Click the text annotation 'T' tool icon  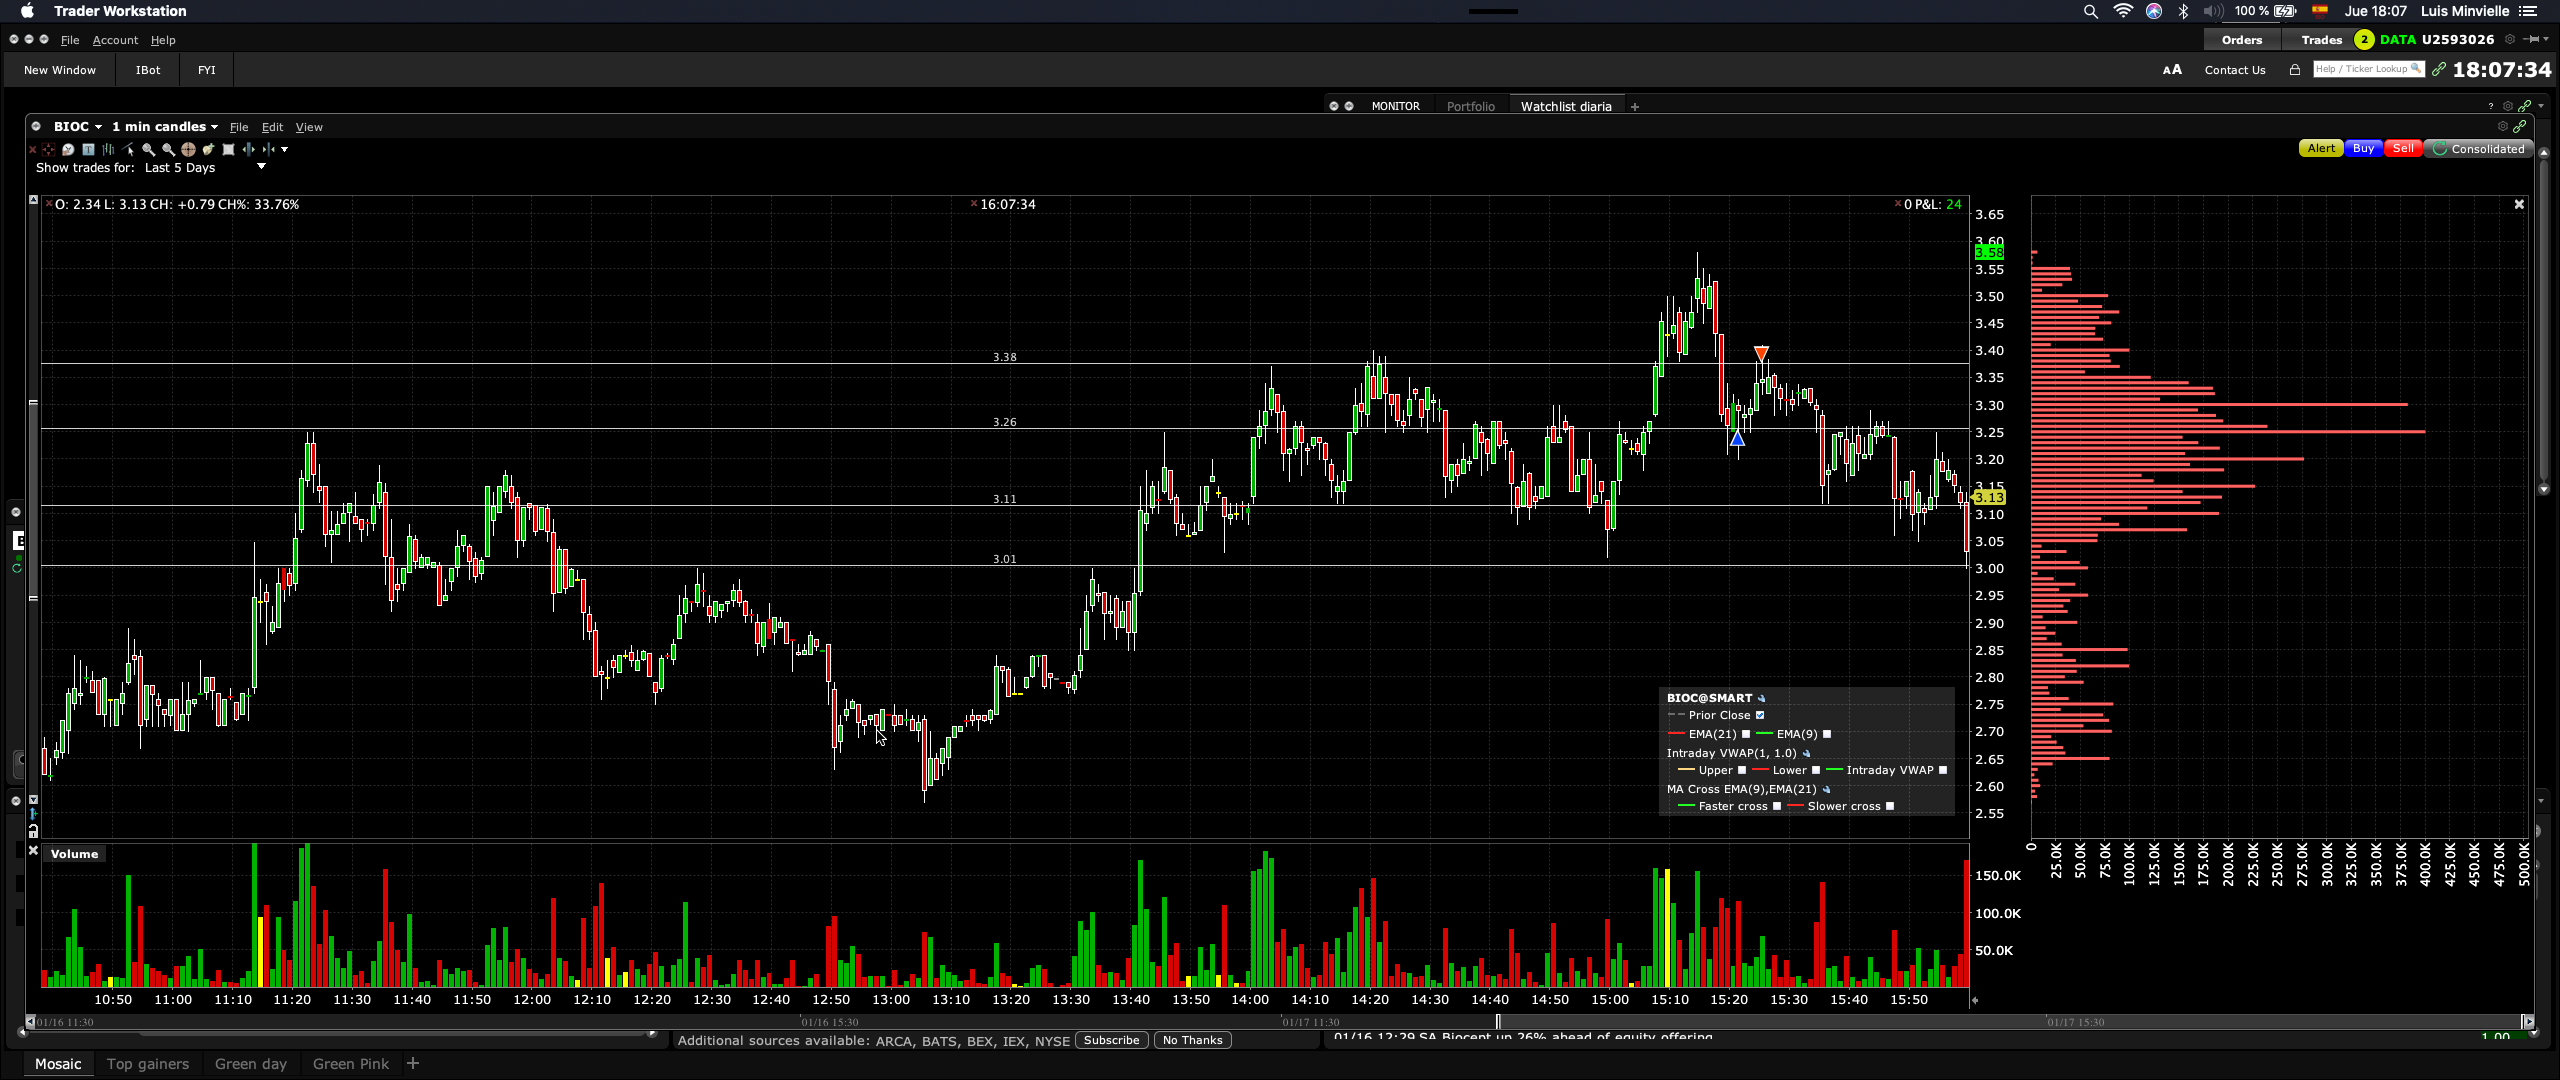point(88,150)
